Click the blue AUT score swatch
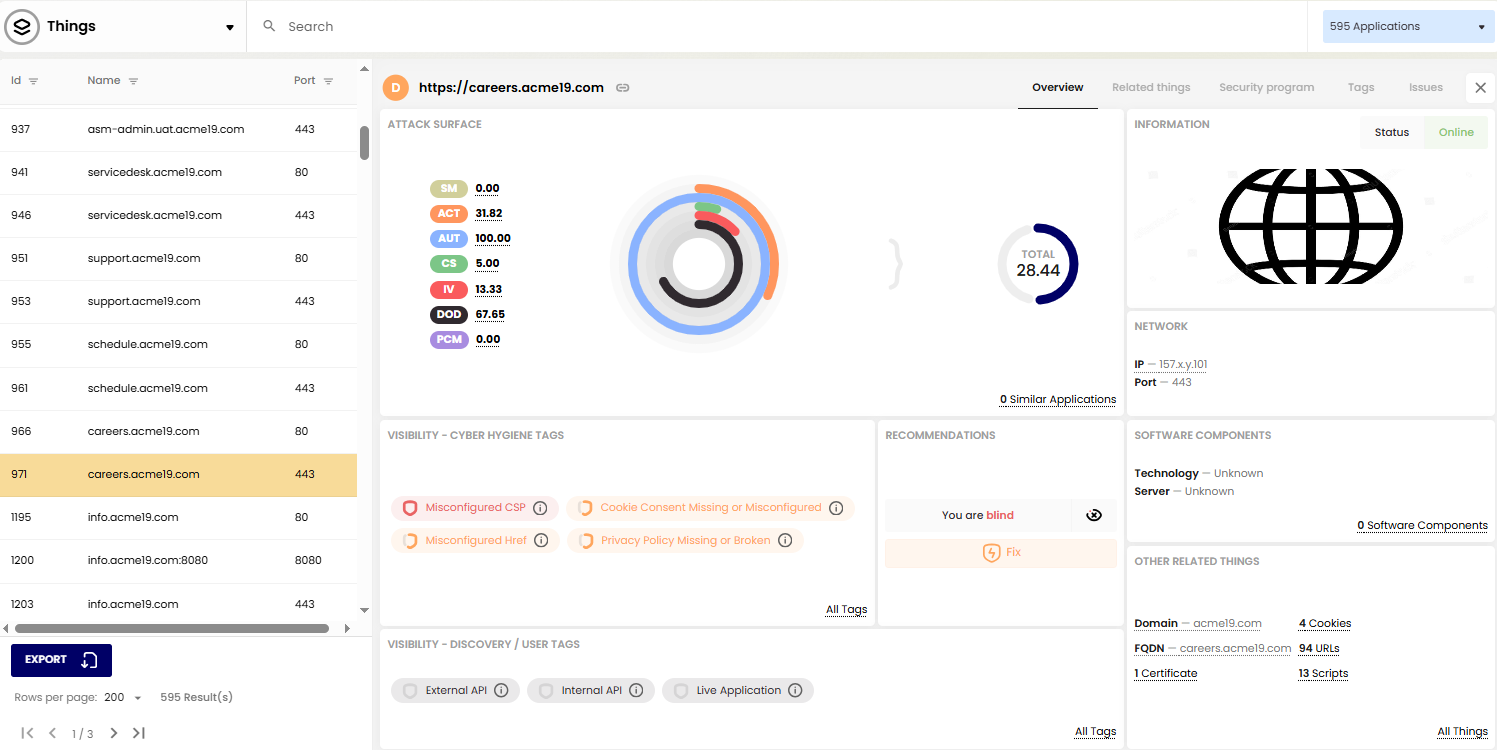 click(x=449, y=238)
